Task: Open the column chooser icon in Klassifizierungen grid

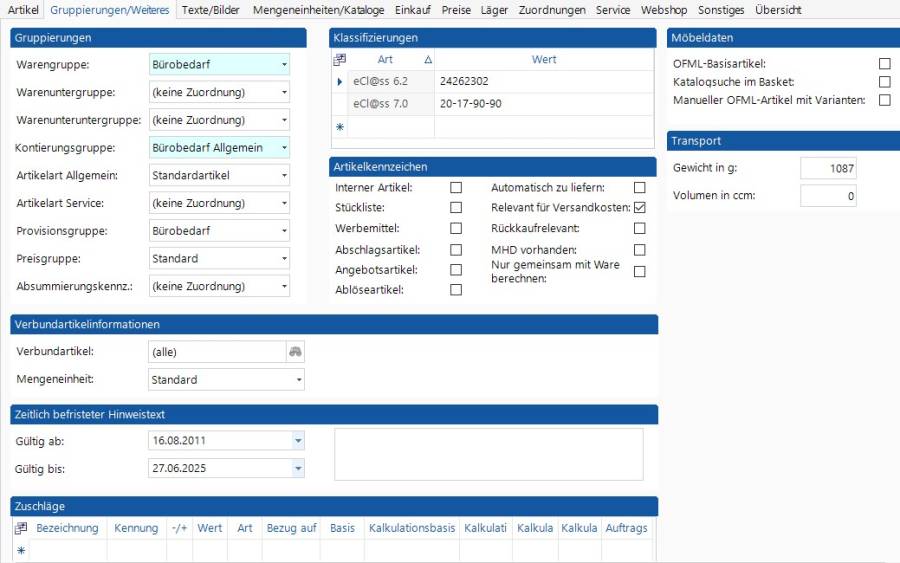Action: [339, 60]
